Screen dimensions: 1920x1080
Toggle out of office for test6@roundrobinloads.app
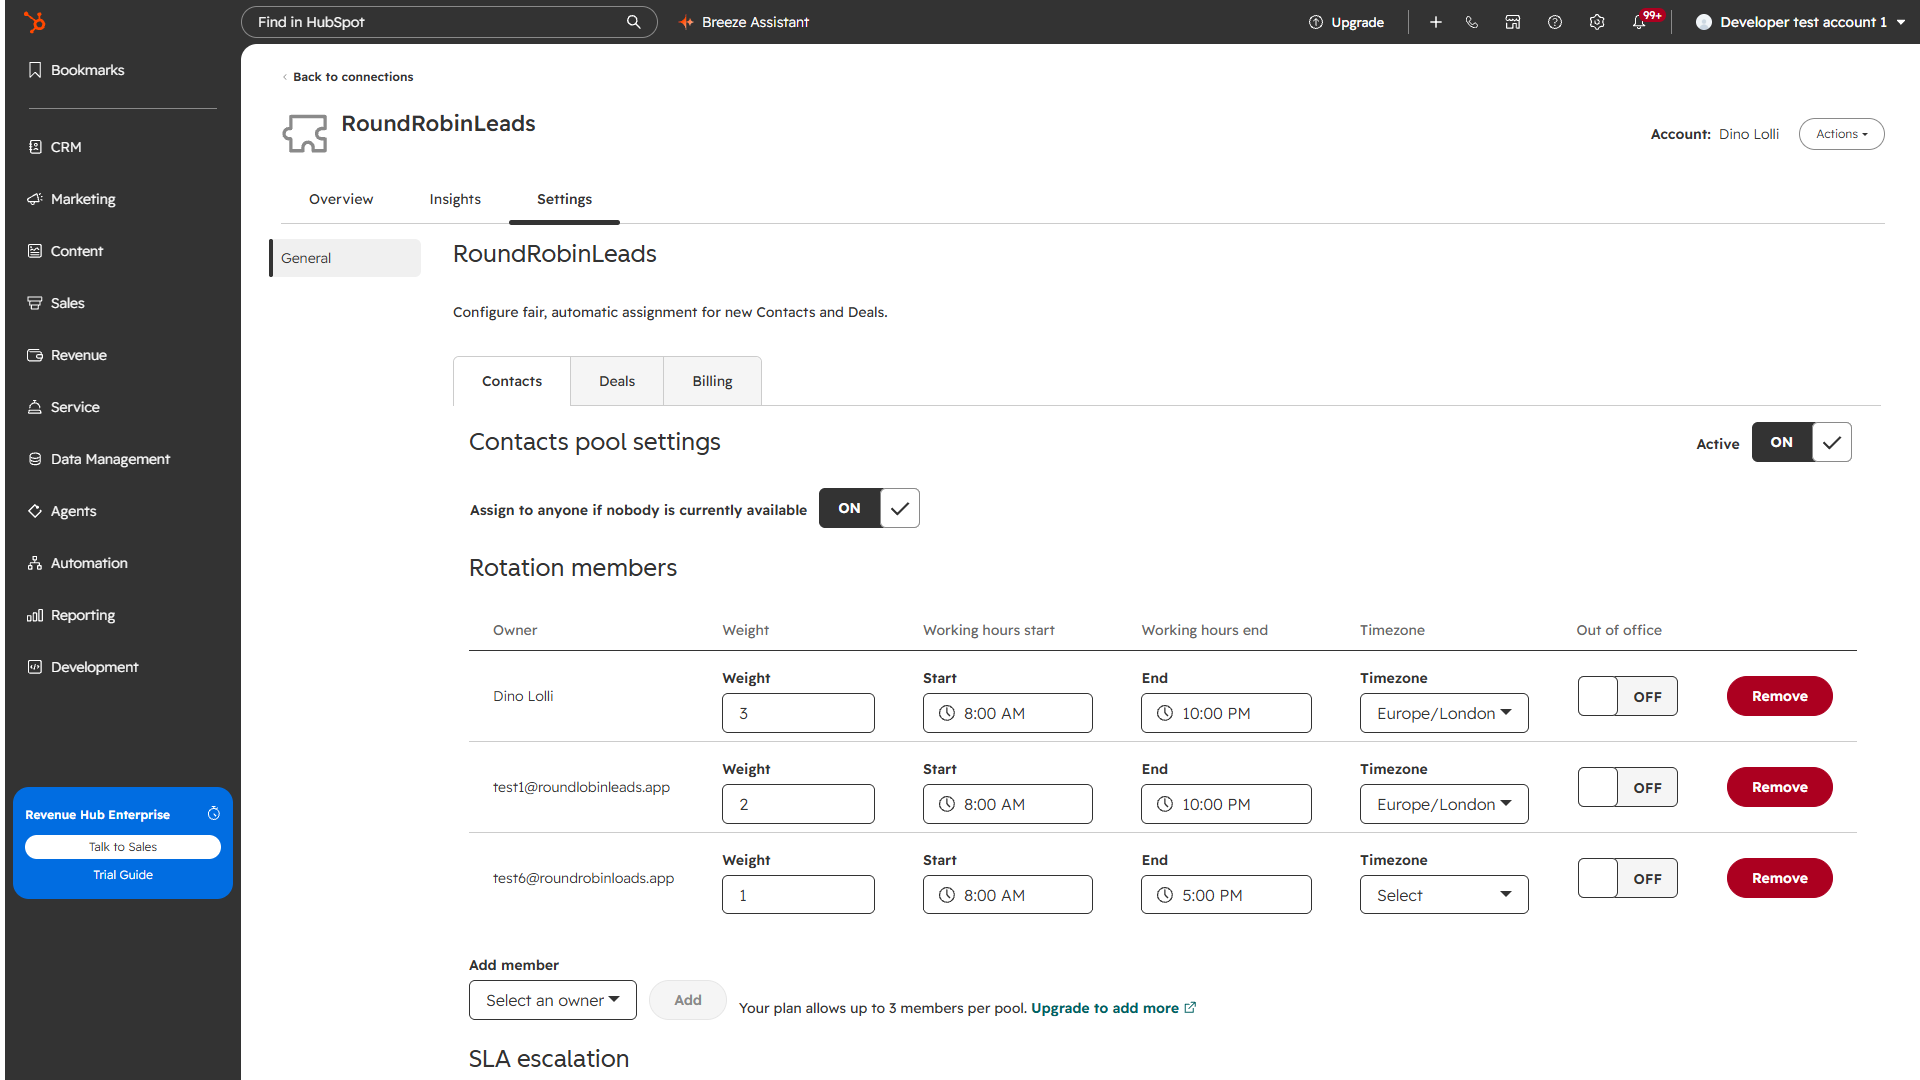[x=1627, y=878]
